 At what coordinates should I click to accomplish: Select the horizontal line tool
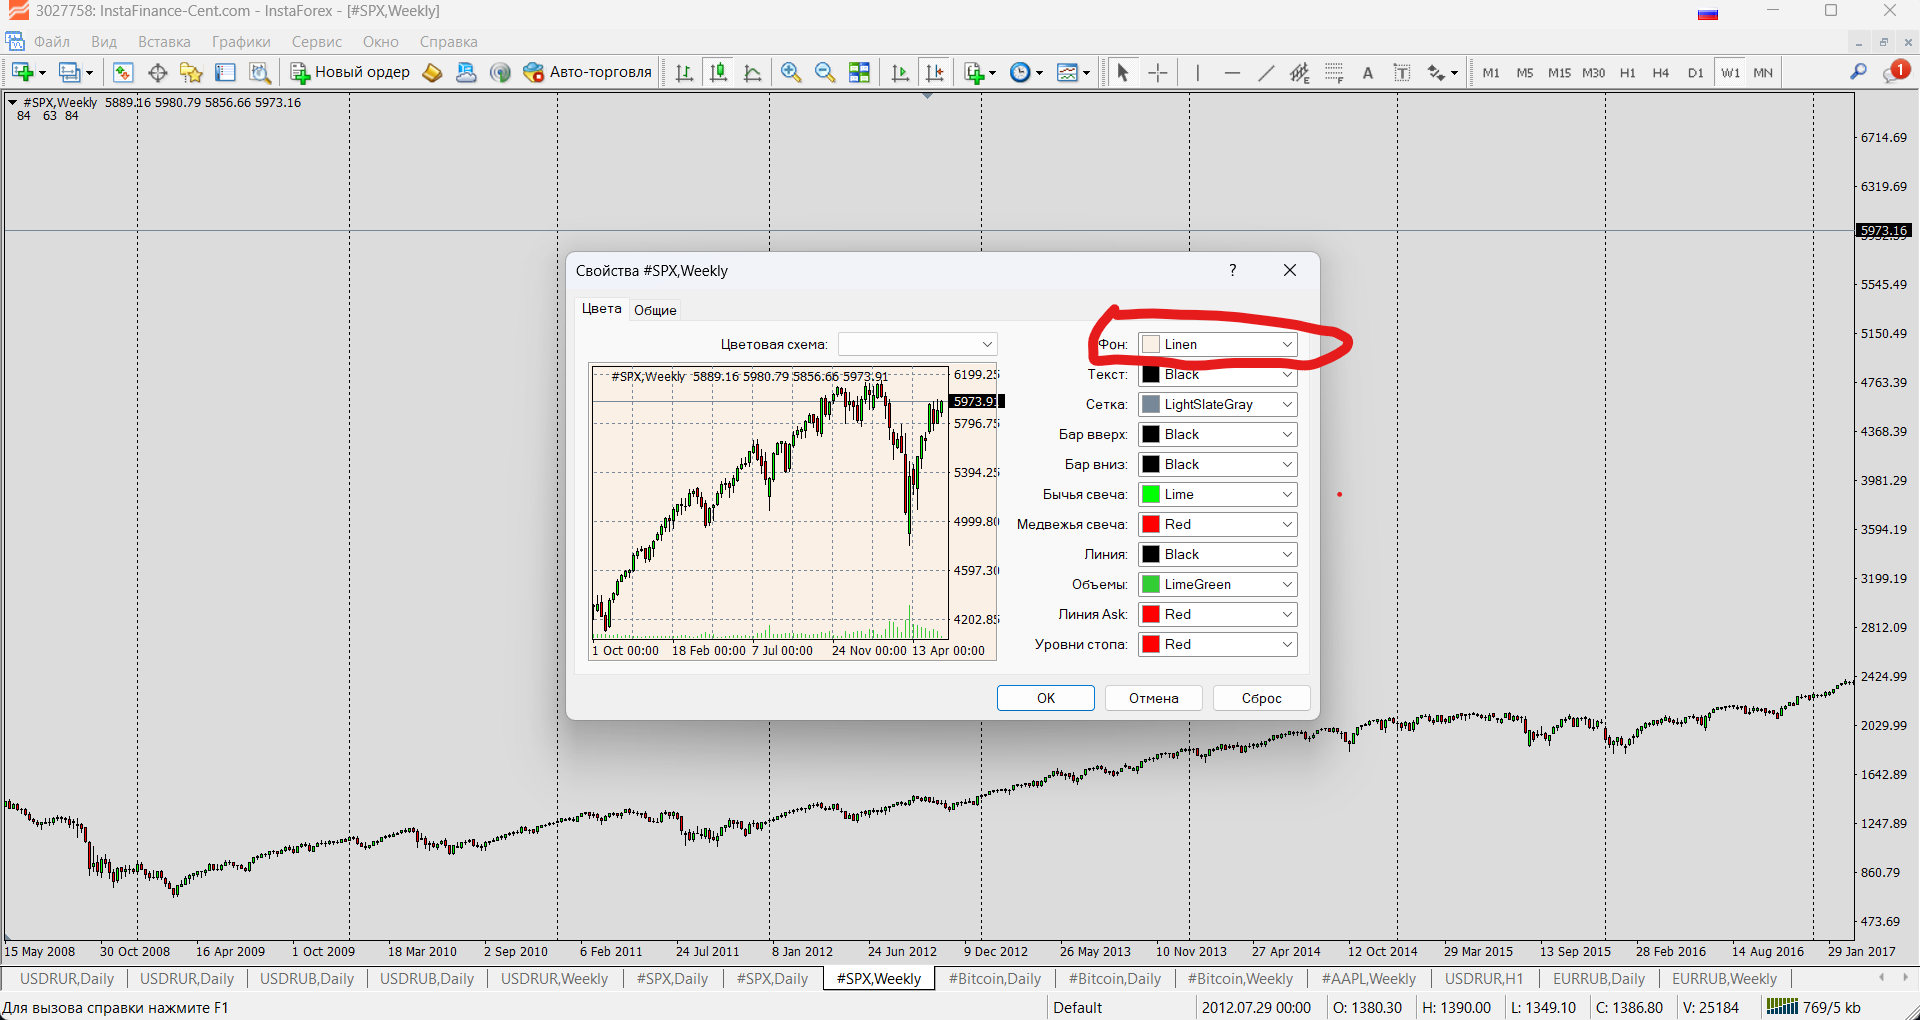[1232, 72]
